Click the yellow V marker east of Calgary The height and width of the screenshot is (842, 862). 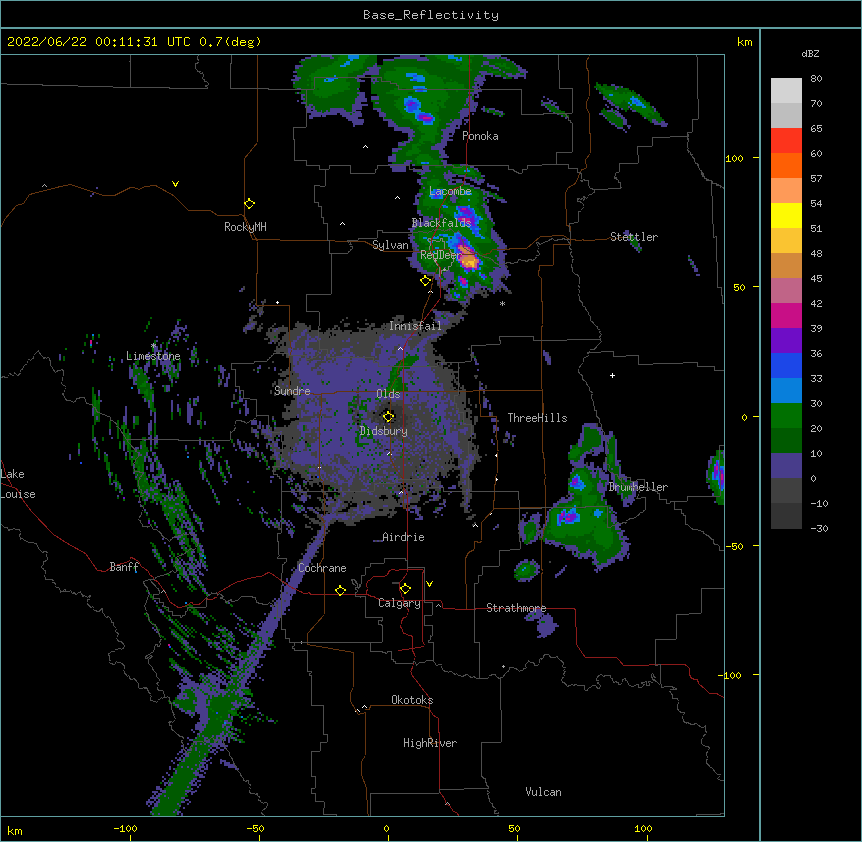pyautogui.click(x=429, y=584)
